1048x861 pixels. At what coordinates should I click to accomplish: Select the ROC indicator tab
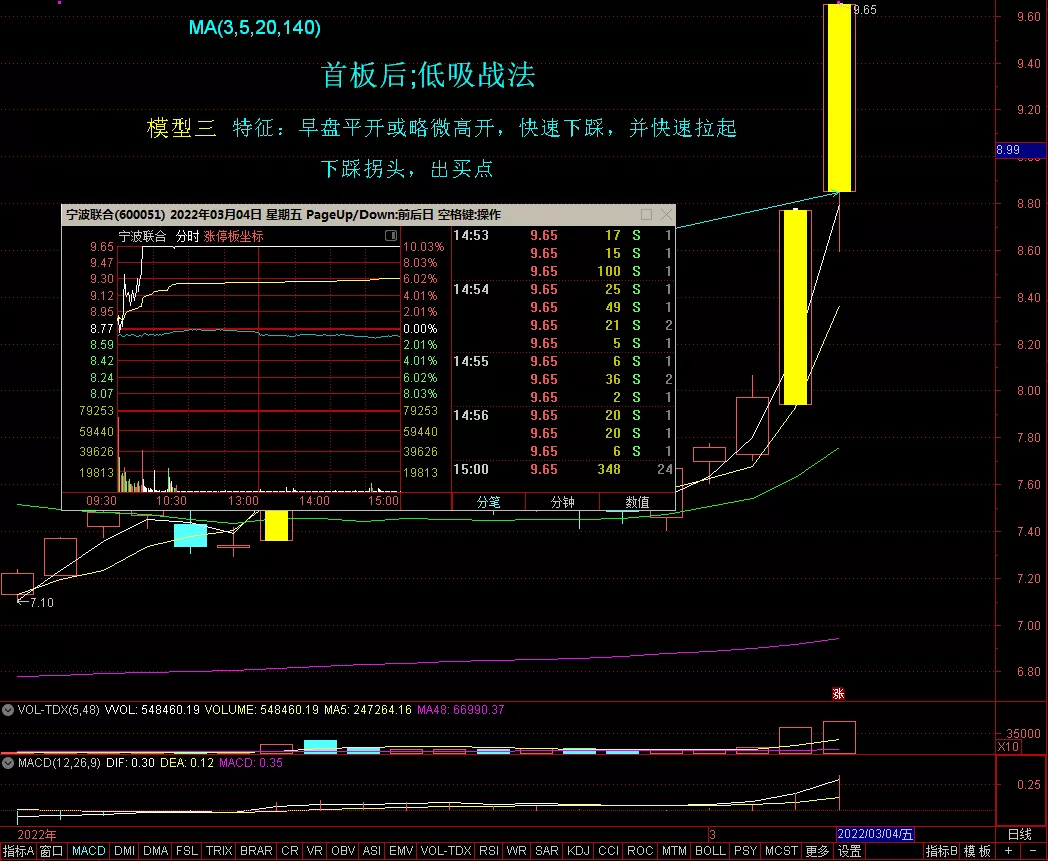point(640,851)
